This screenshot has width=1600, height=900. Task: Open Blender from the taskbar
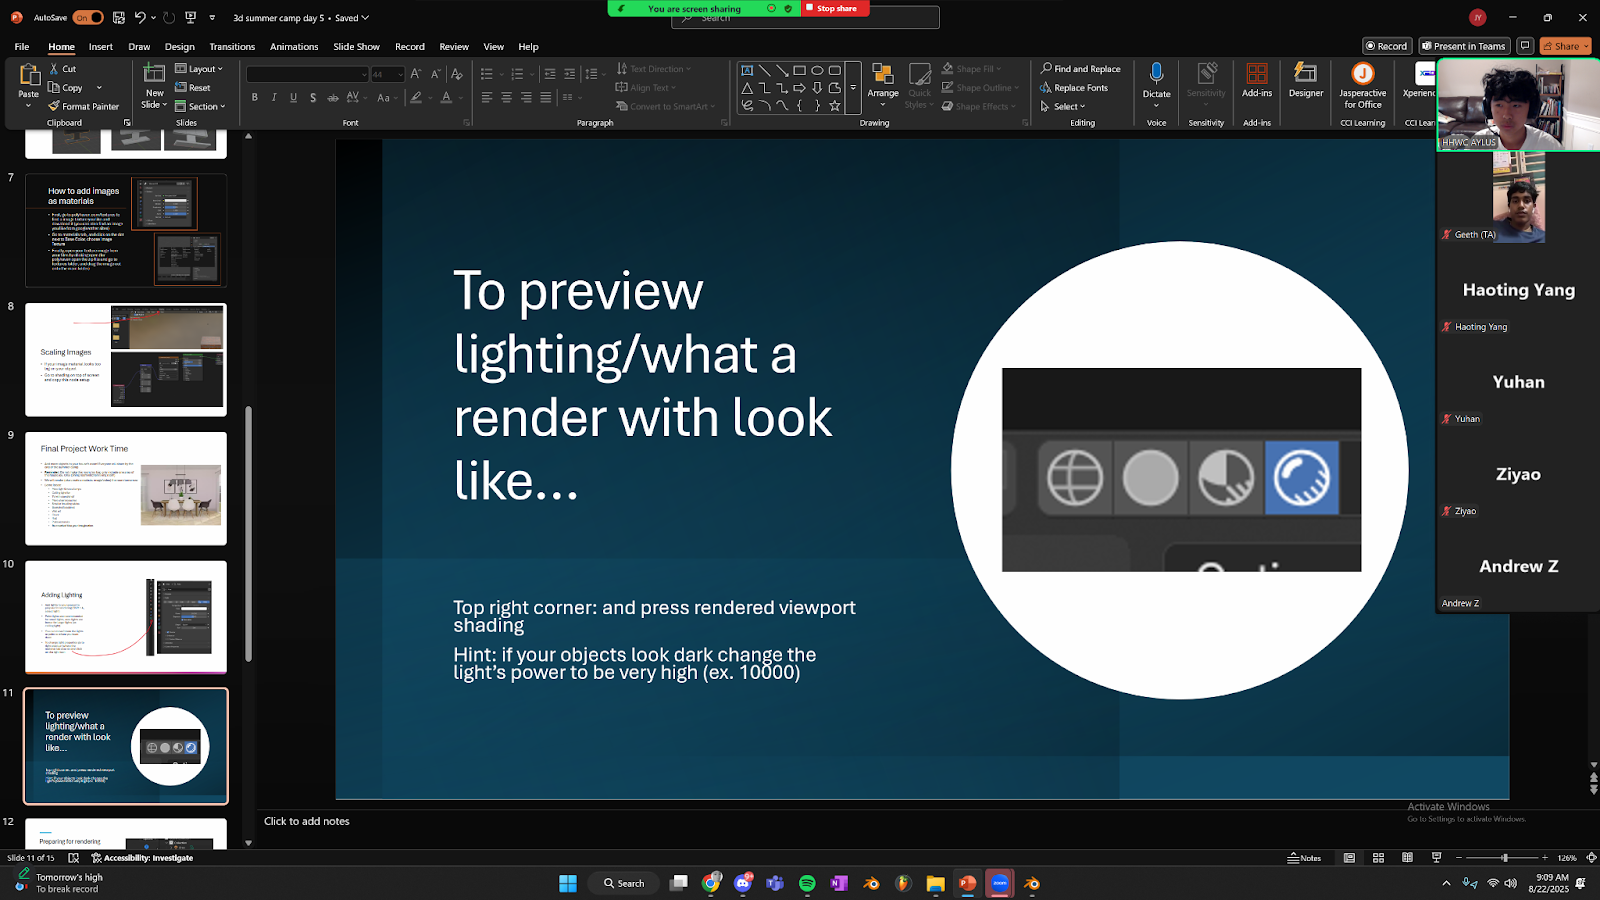[x=871, y=883]
